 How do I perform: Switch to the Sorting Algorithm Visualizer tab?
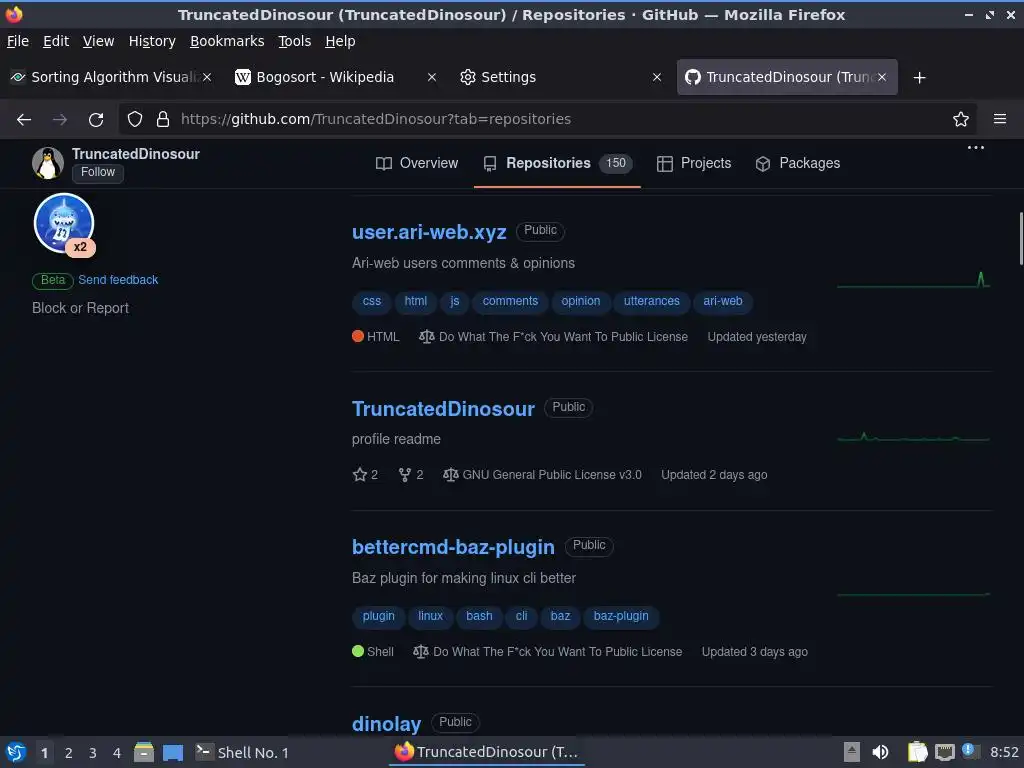[110, 78]
